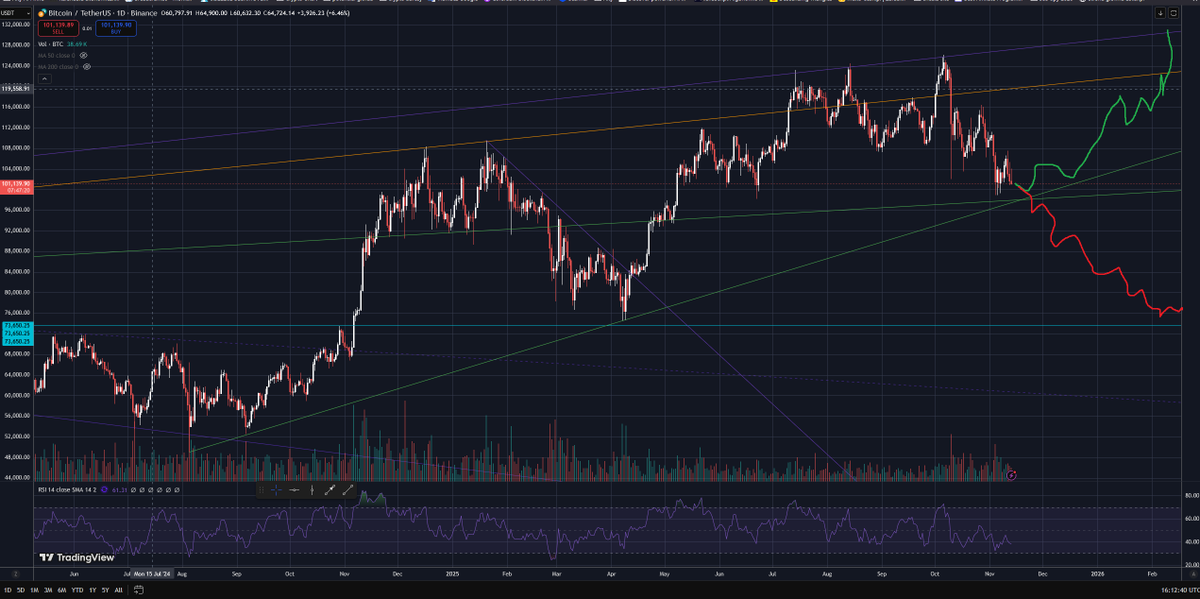Toggle visibility of the RSI indicator
This screenshot has width=1200, height=599.
click(132, 490)
